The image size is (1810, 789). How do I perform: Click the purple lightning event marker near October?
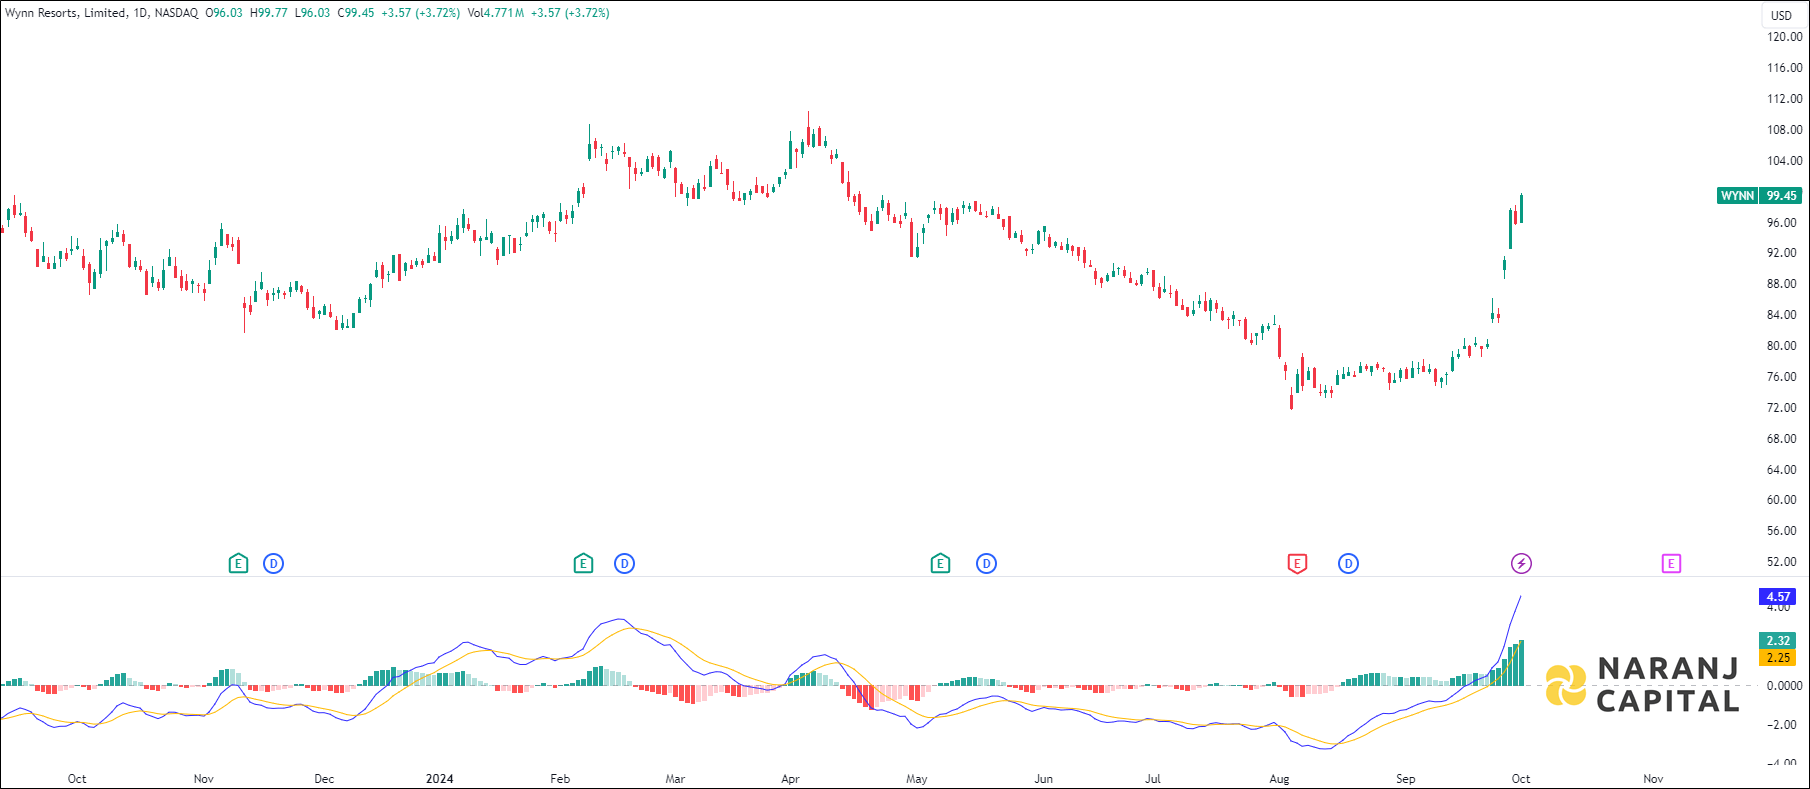pyautogui.click(x=1521, y=564)
